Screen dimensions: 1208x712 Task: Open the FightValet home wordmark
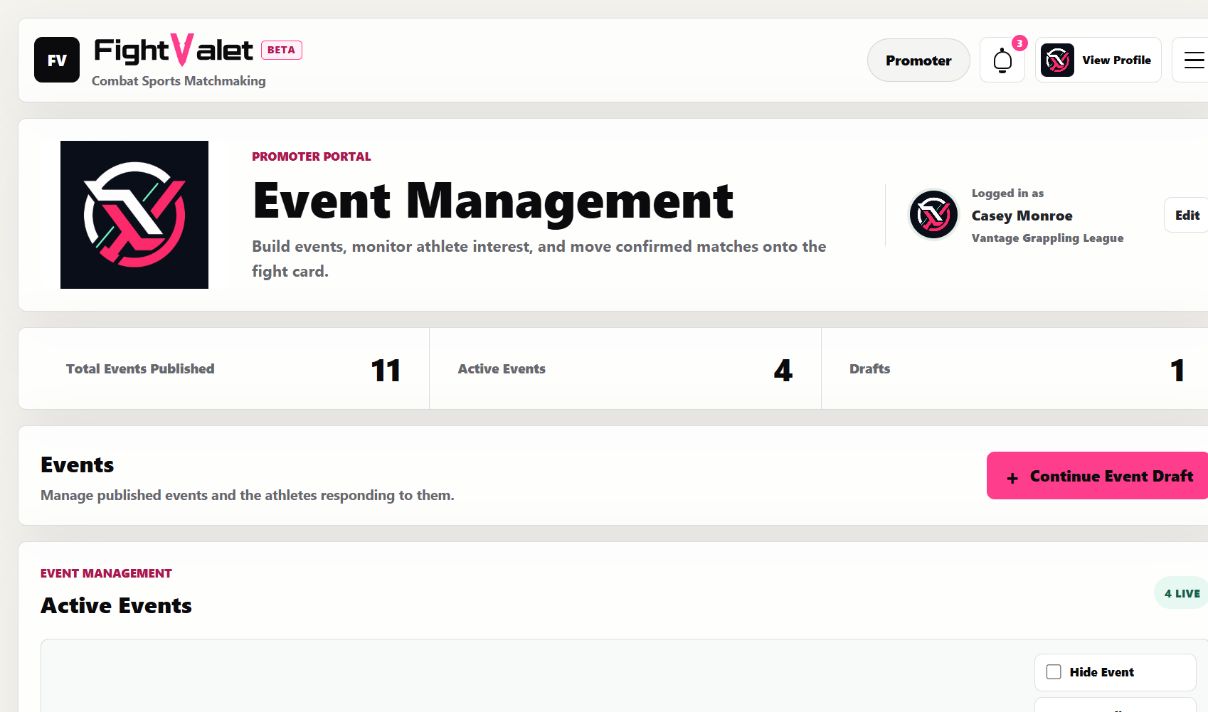[174, 50]
